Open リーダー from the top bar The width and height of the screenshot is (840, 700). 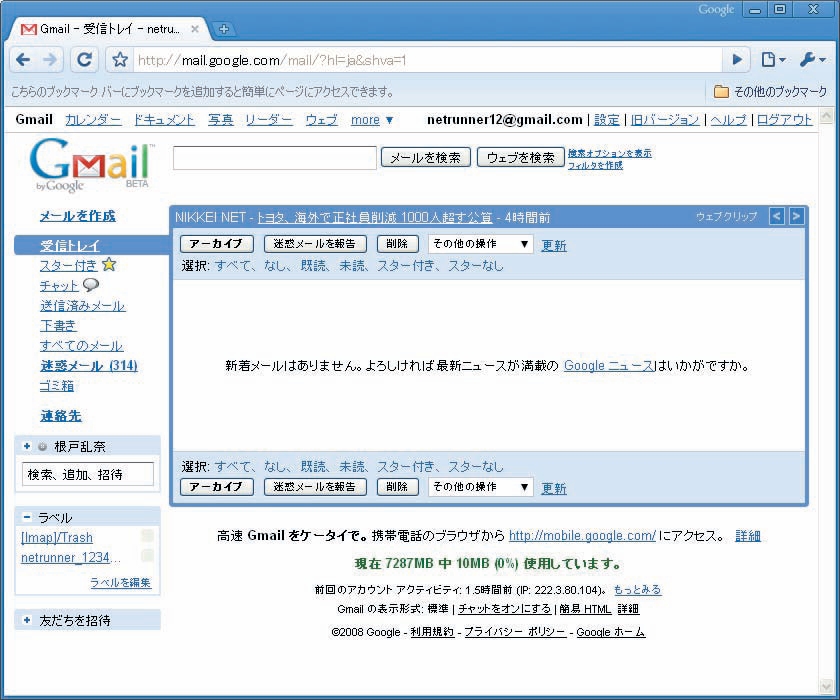click(269, 120)
